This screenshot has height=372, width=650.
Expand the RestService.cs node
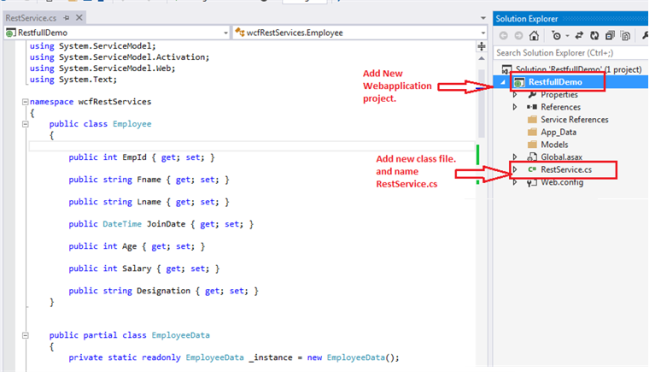pos(515,170)
